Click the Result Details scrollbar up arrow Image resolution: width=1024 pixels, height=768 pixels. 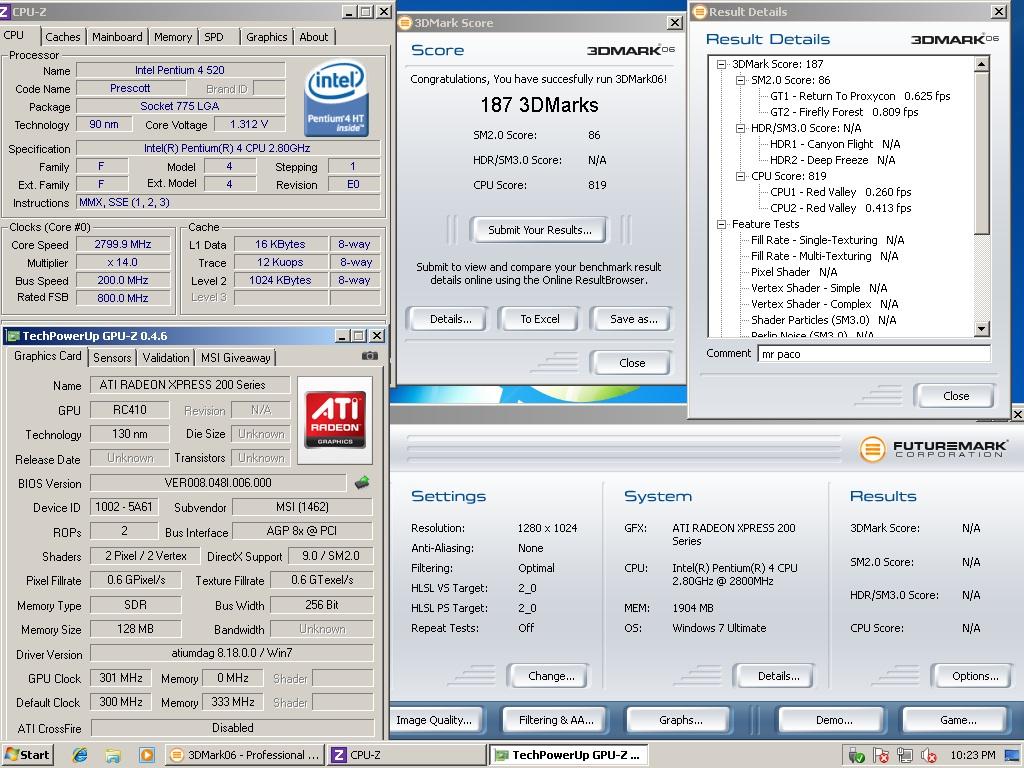tap(981, 64)
